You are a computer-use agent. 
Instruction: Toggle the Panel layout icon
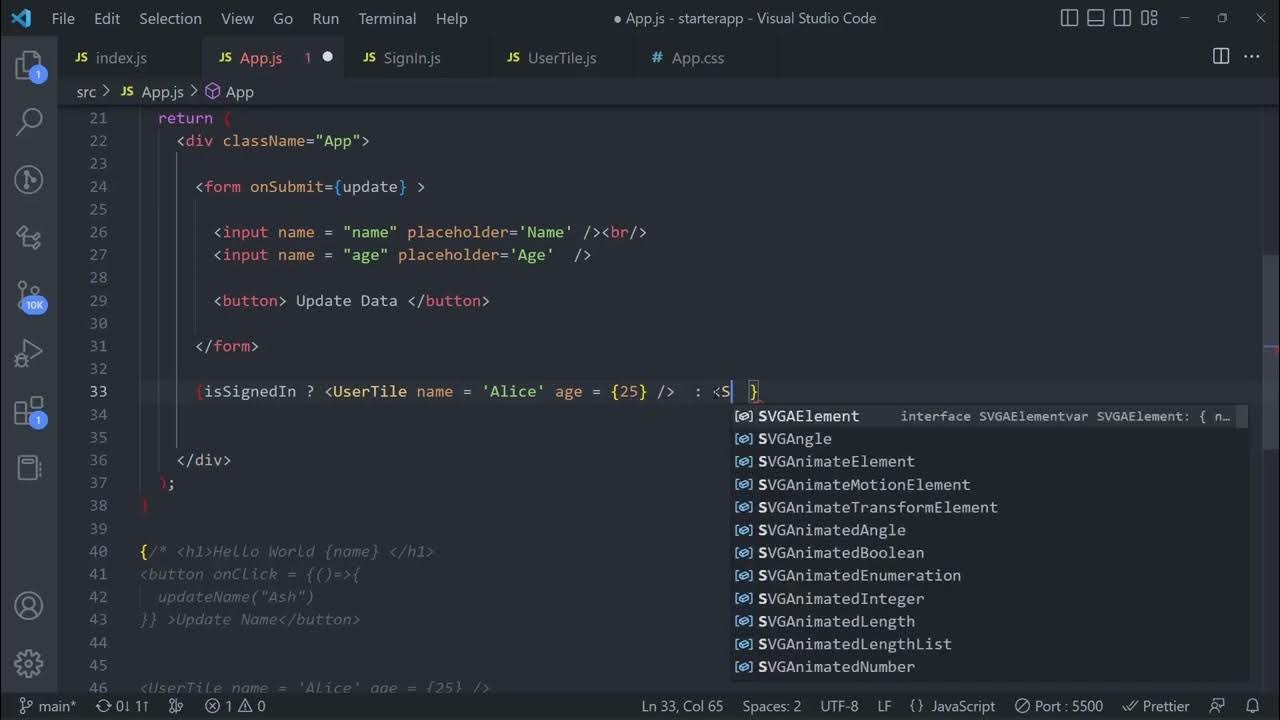coord(1097,18)
